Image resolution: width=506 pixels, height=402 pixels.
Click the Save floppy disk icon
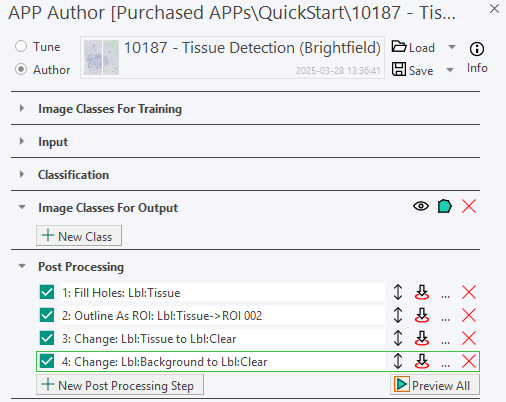pyautogui.click(x=399, y=69)
